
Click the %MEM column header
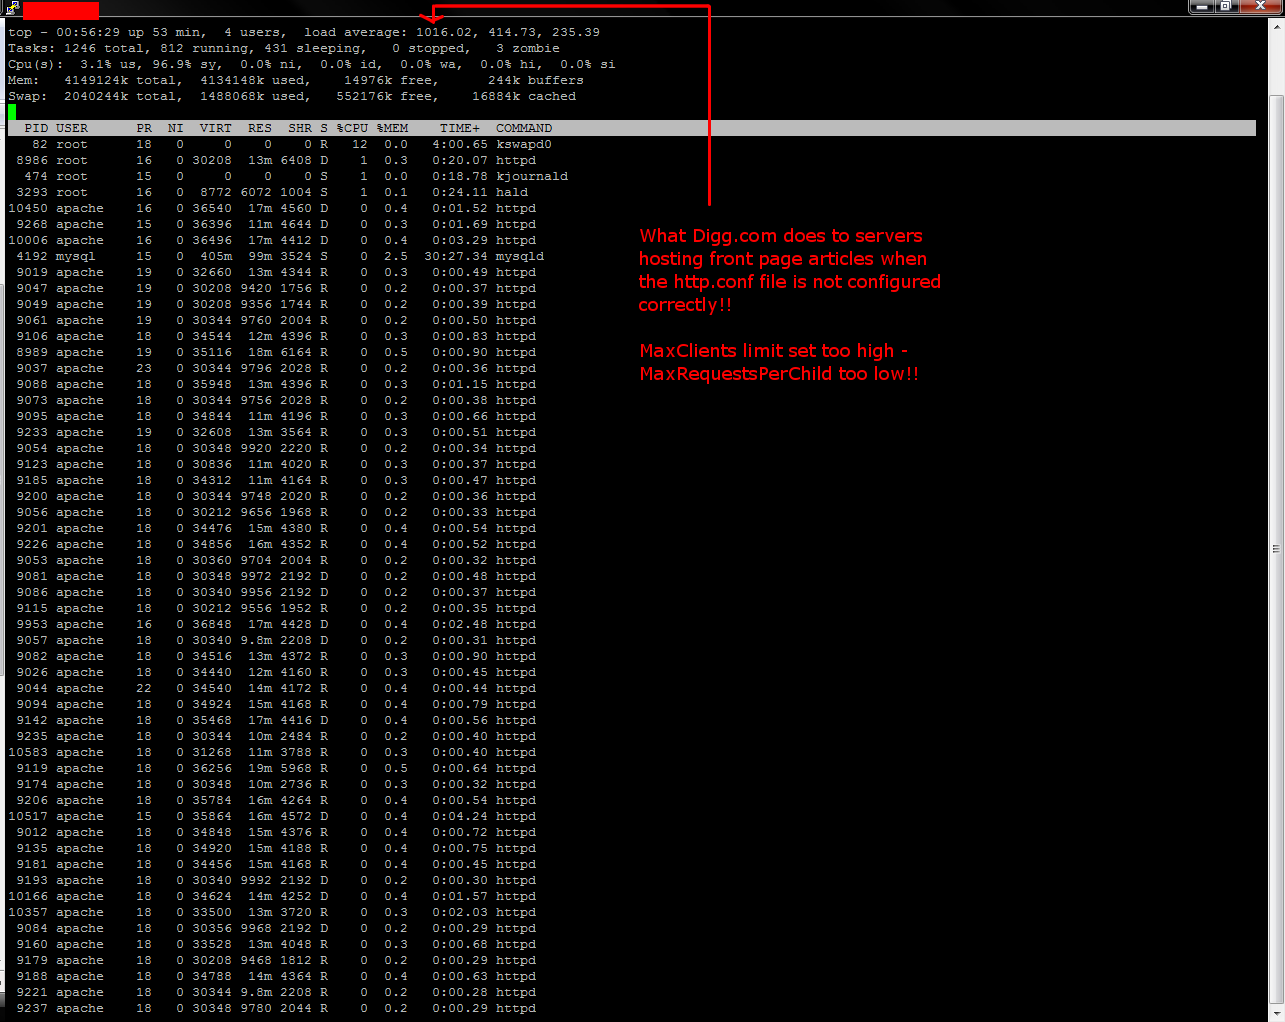tap(392, 128)
